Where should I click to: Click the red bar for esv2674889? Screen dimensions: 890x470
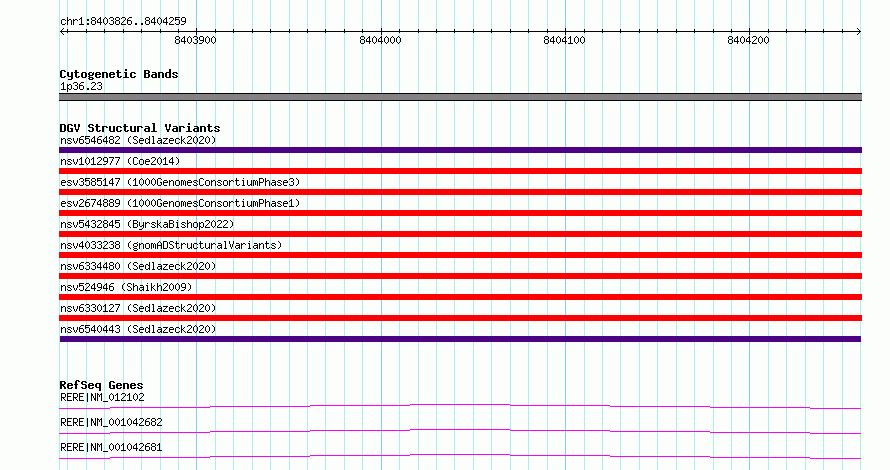(460, 213)
